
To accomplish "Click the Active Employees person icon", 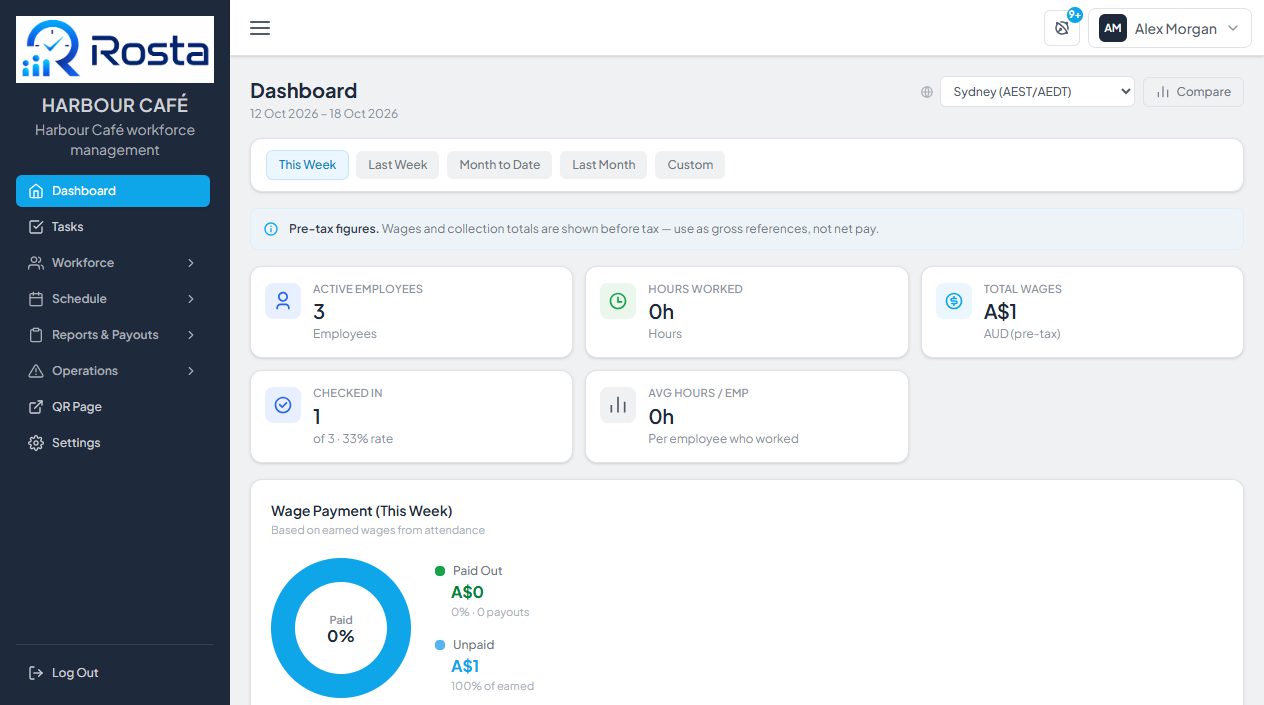I will click(x=283, y=300).
